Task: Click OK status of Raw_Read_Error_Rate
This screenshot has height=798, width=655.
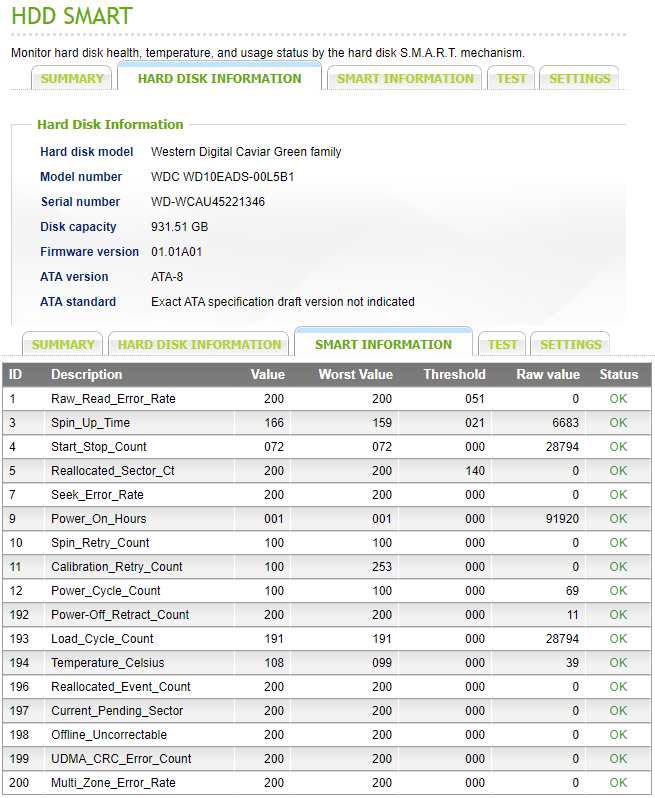Action: point(618,399)
